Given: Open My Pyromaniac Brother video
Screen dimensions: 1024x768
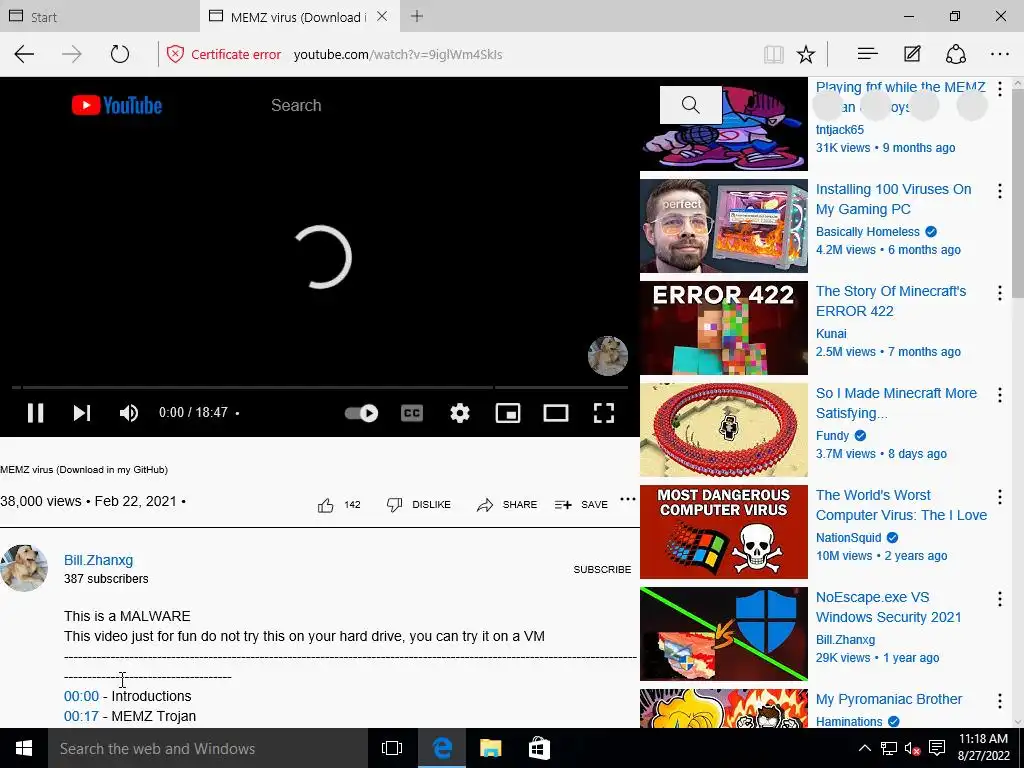Looking at the screenshot, I should [x=889, y=699].
